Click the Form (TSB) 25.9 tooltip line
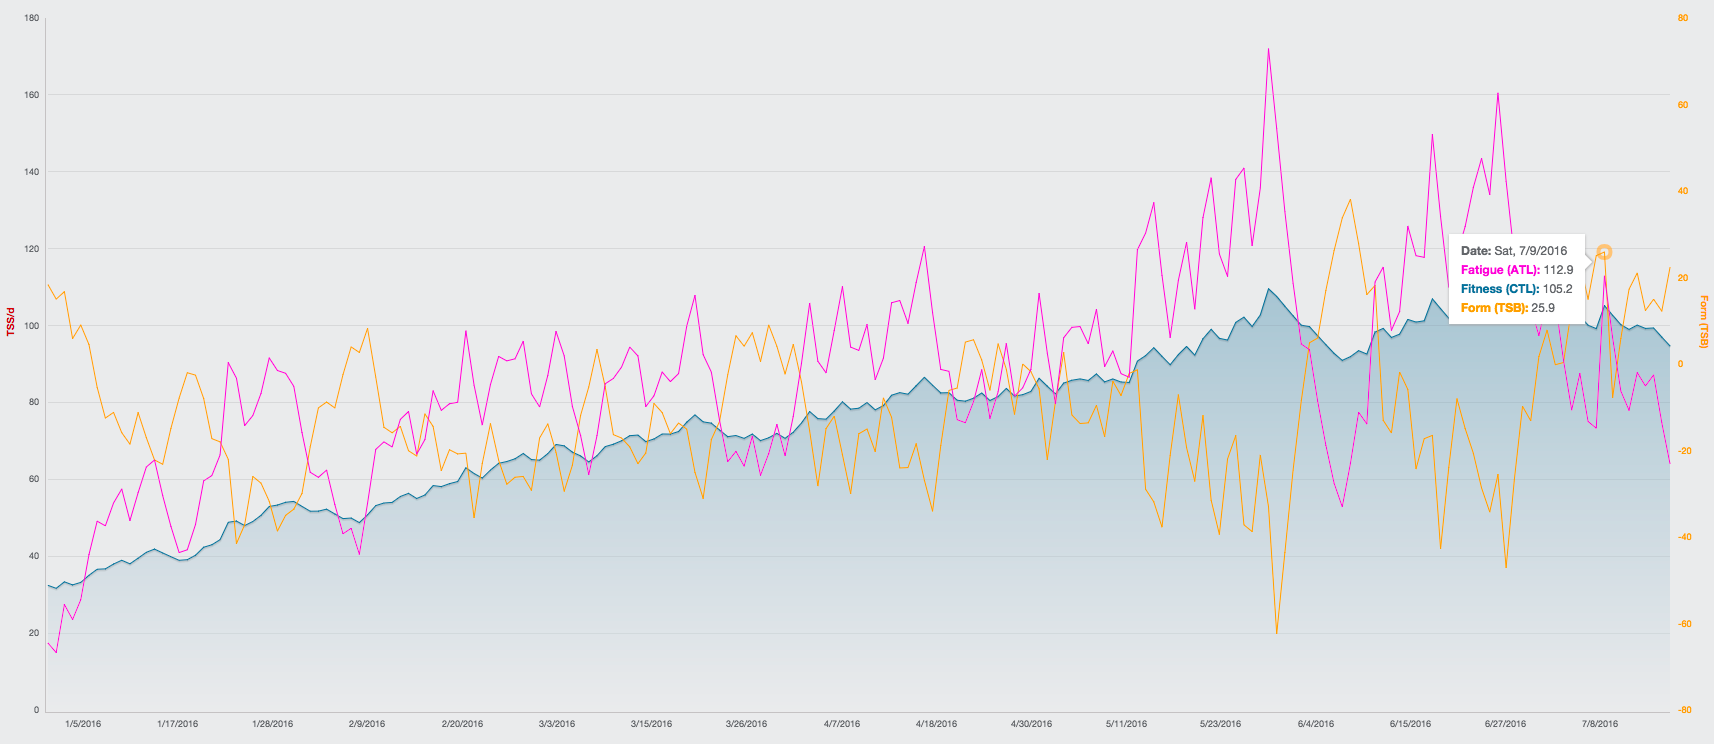The width and height of the screenshot is (1714, 744). point(1507,308)
